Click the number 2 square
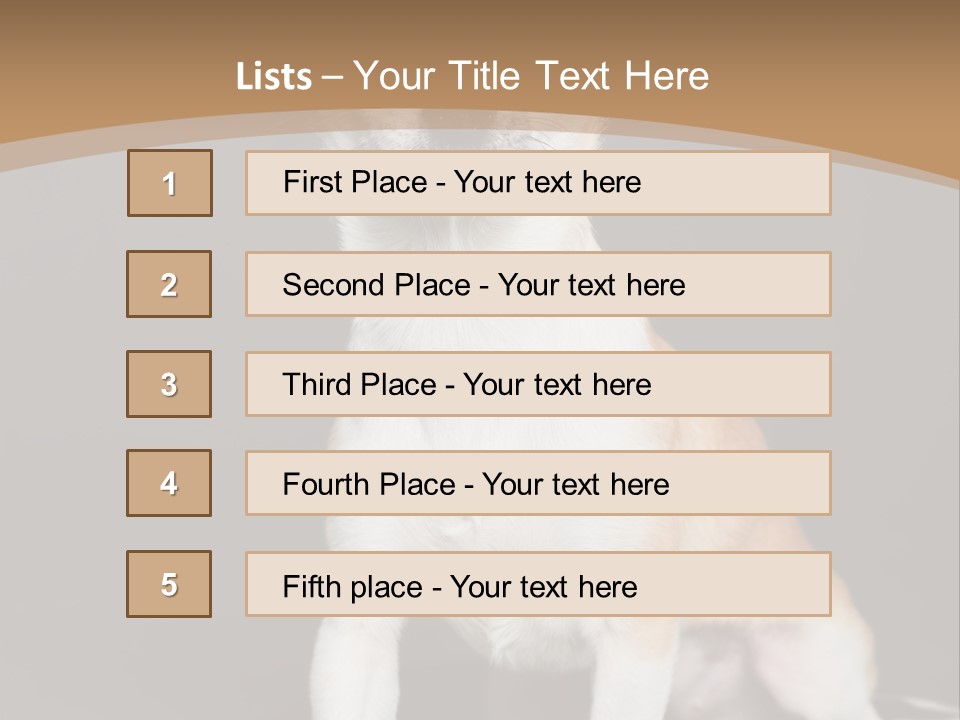 (x=169, y=284)
